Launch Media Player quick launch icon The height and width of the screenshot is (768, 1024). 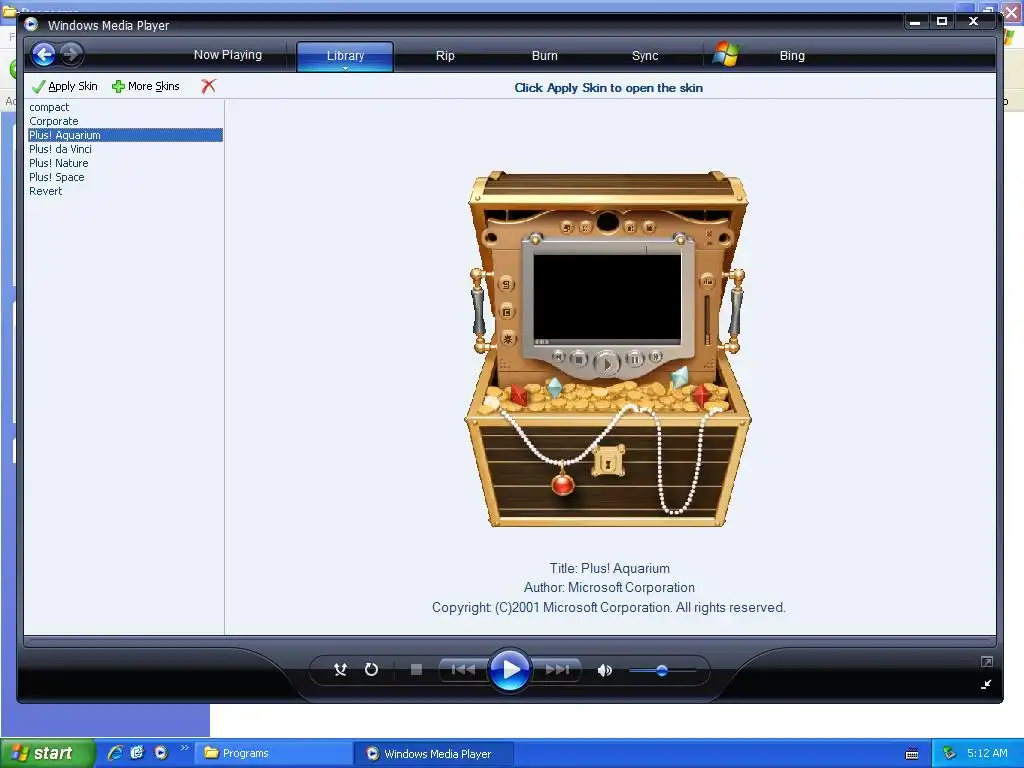pos(161,753)
